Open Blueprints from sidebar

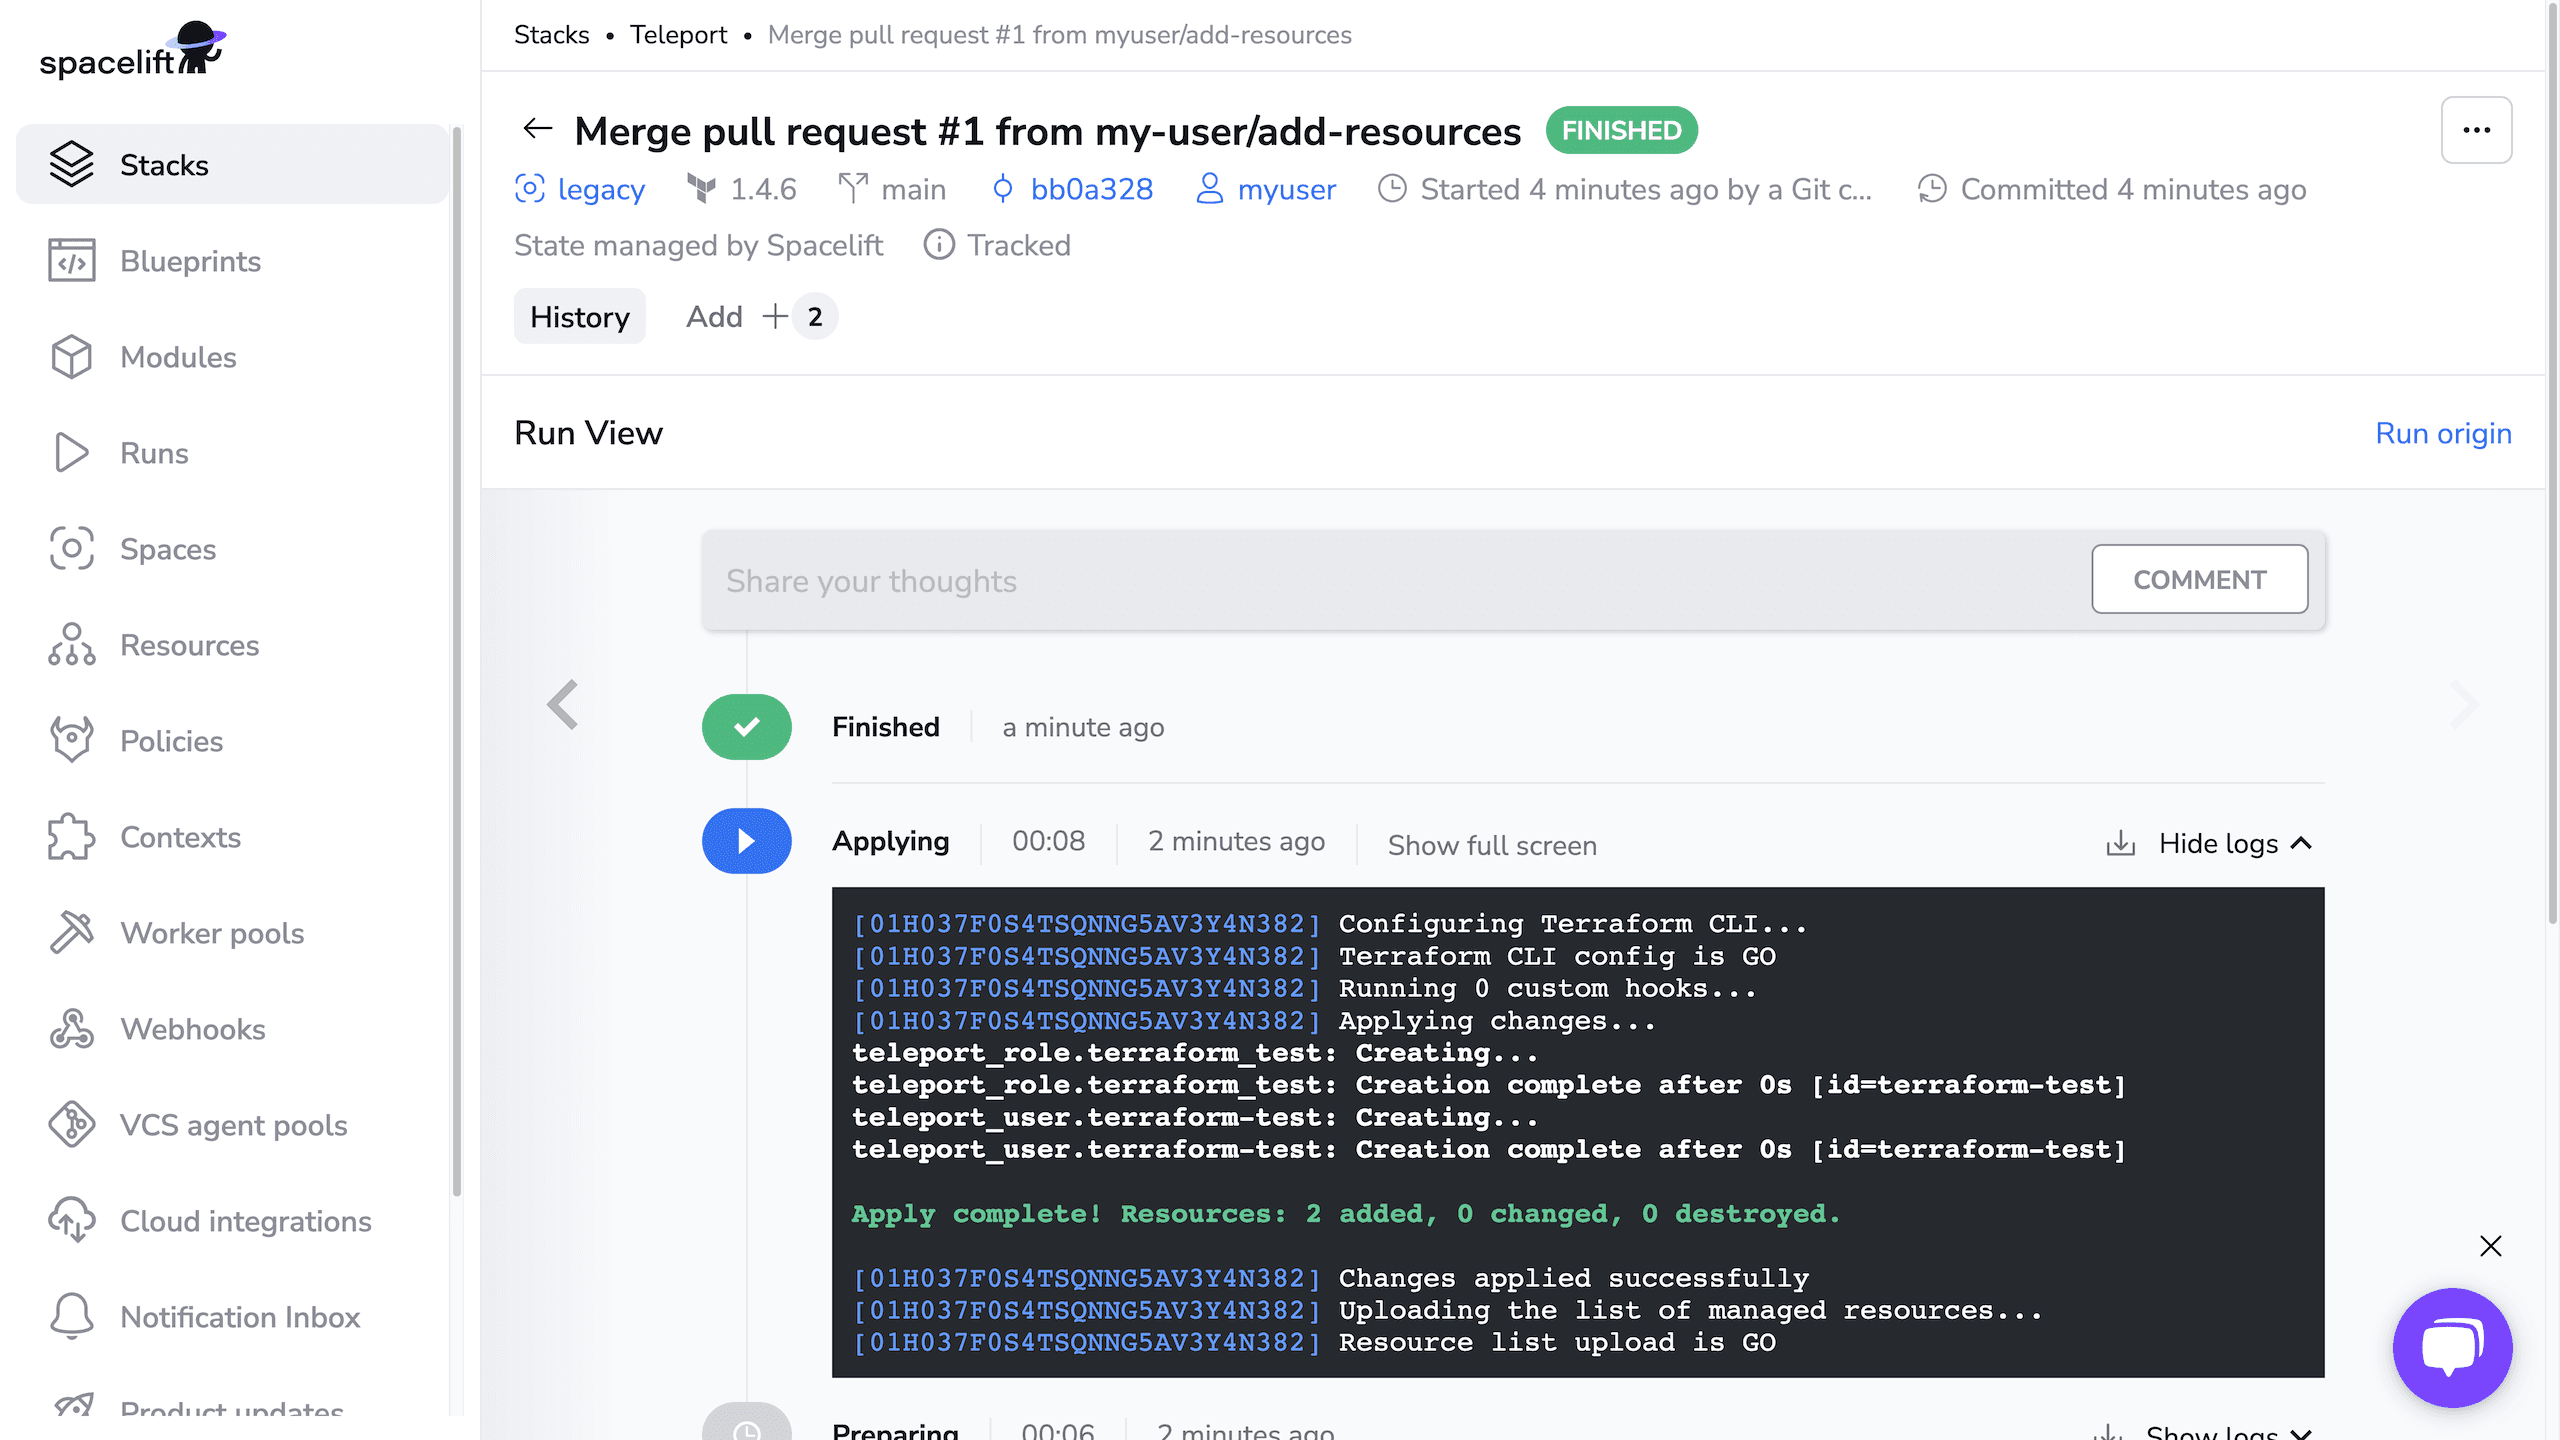click(x=190, y=262)
